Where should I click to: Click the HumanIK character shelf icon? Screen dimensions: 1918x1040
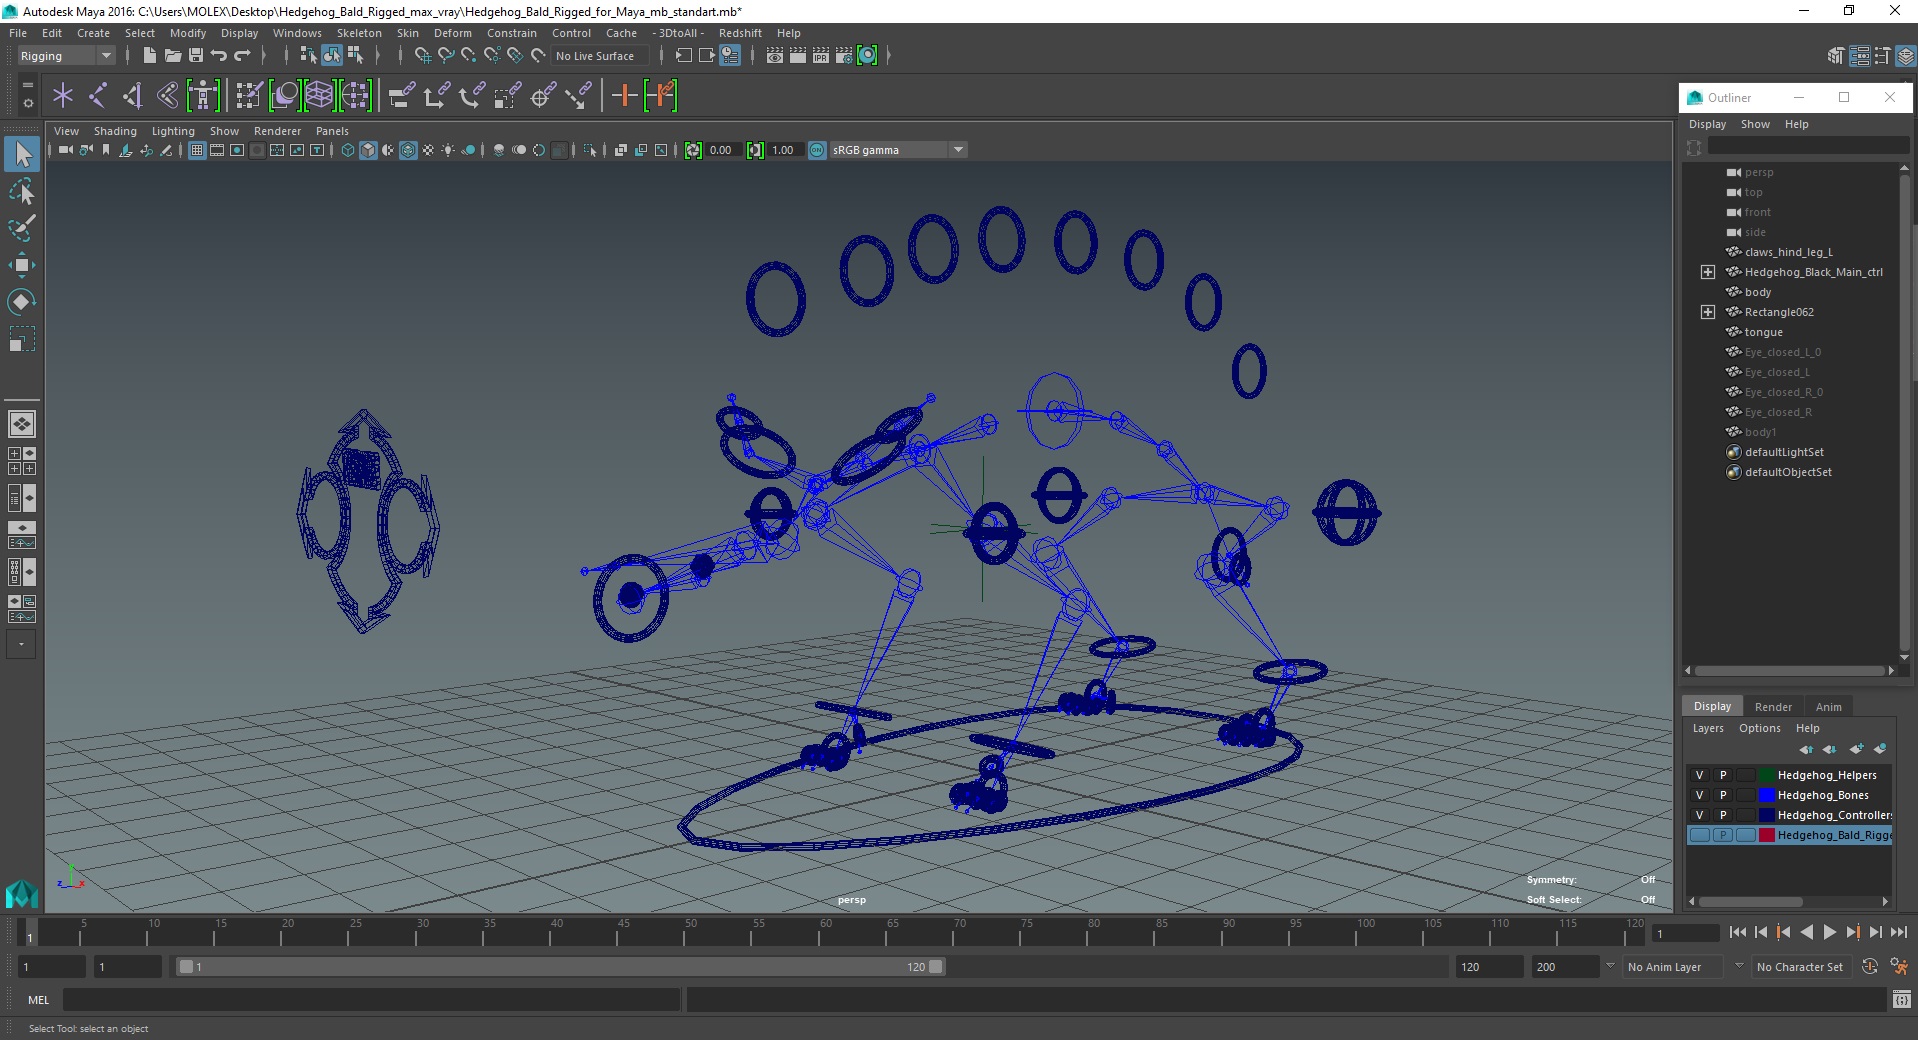pos(203,96)
